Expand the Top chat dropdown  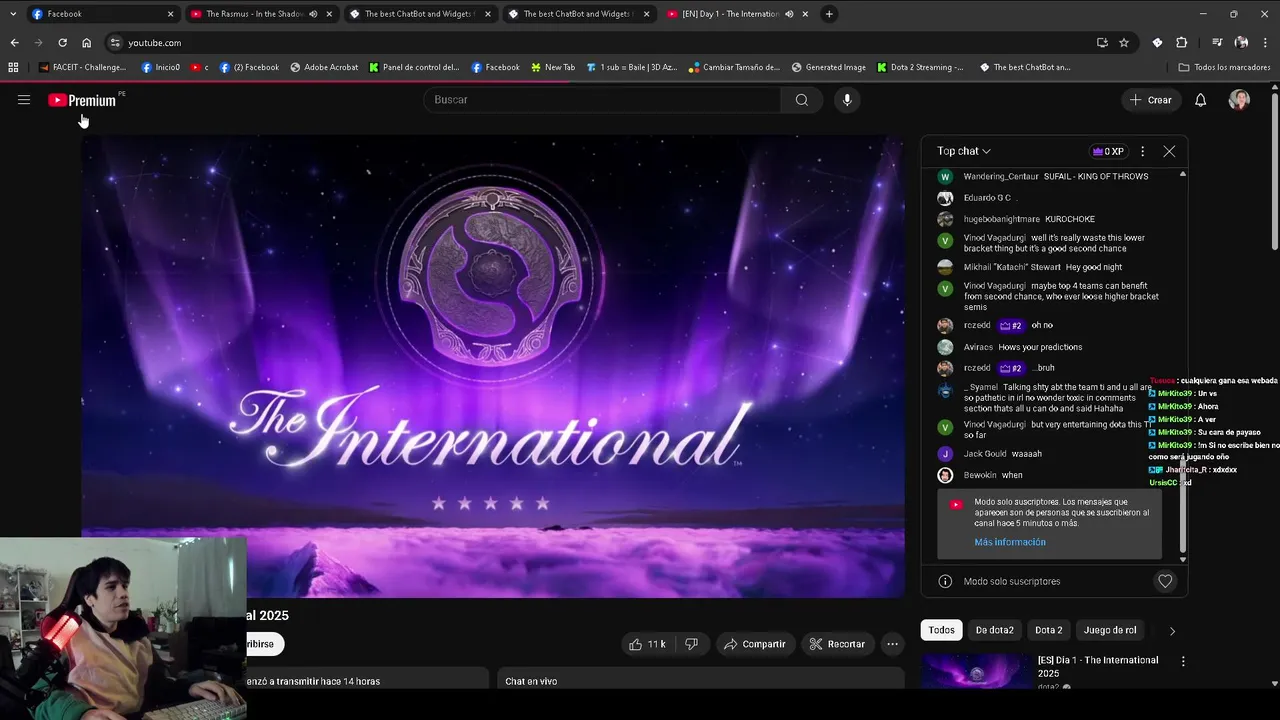tap(964, 151)
